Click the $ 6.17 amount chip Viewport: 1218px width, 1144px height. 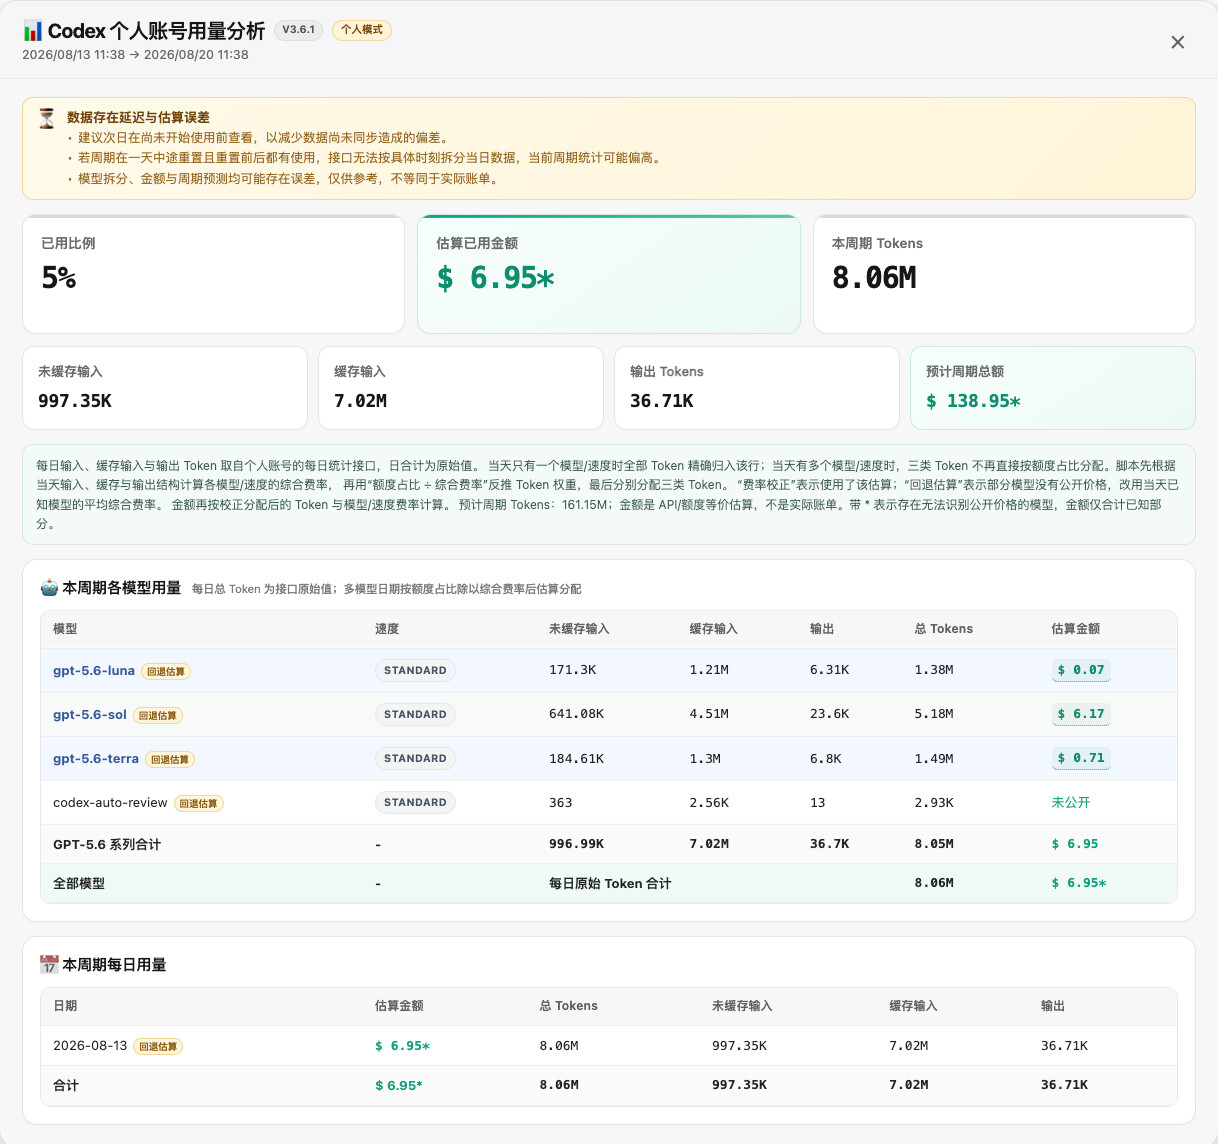(1081, 714)
